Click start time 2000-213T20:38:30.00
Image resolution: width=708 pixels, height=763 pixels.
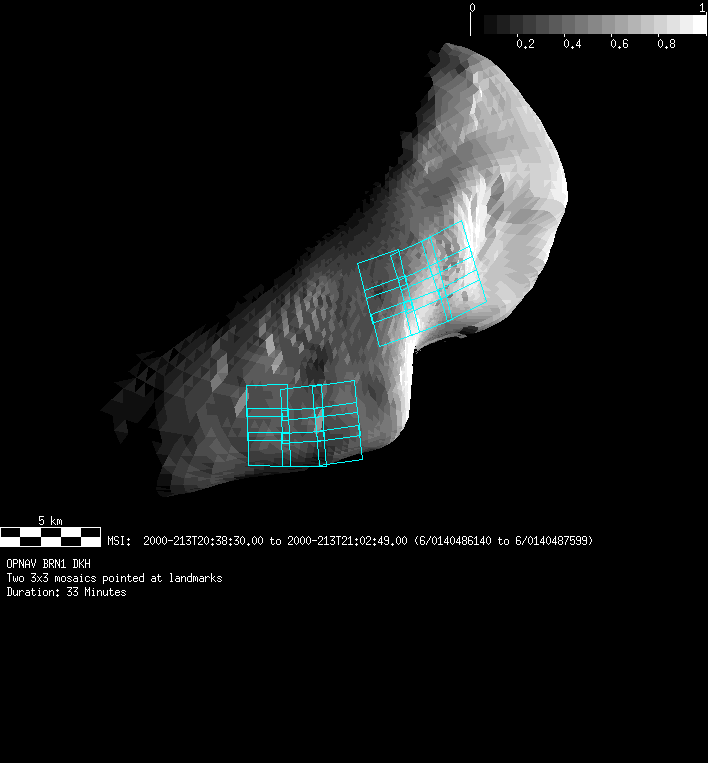pyautogui.click(x=203, y=541)
